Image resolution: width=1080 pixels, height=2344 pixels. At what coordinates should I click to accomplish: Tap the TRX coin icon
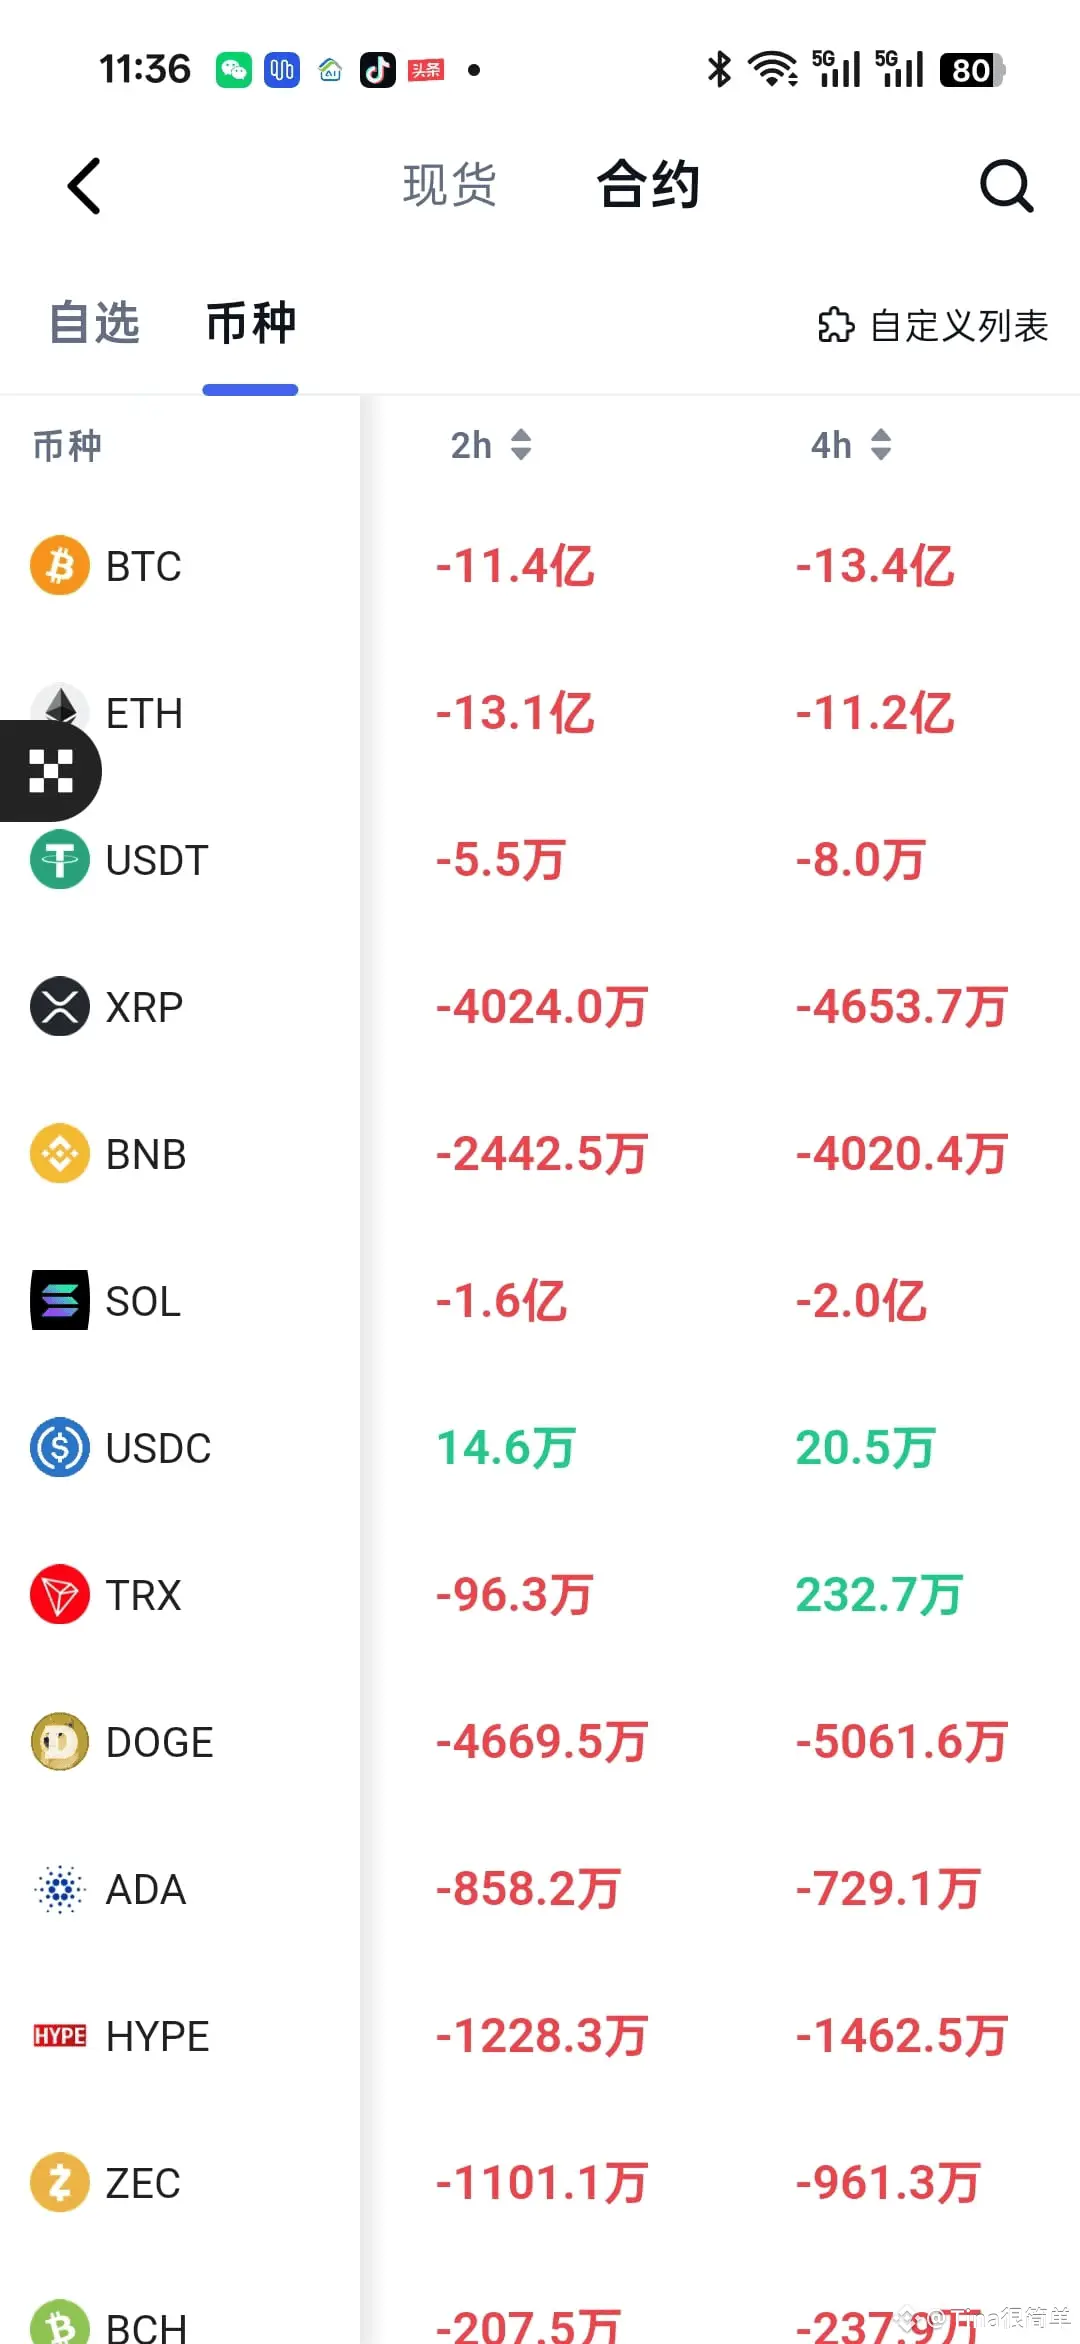pyautogui.click(x=60, y=1594)
